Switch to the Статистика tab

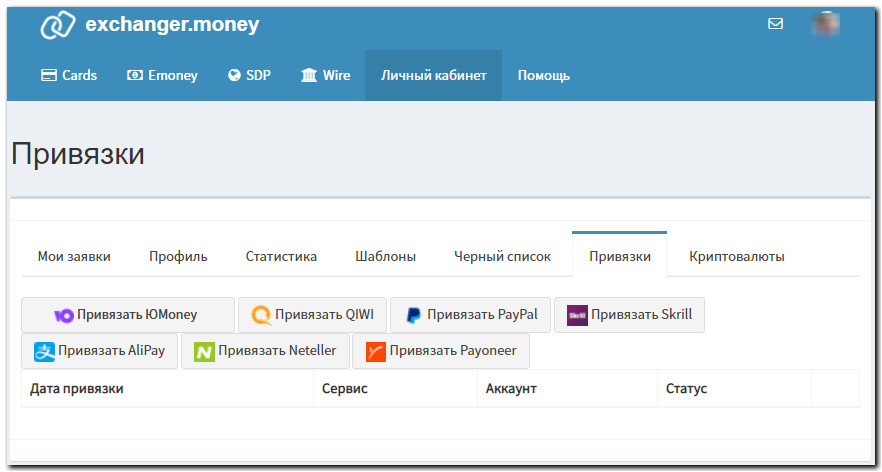click(281, 257)
